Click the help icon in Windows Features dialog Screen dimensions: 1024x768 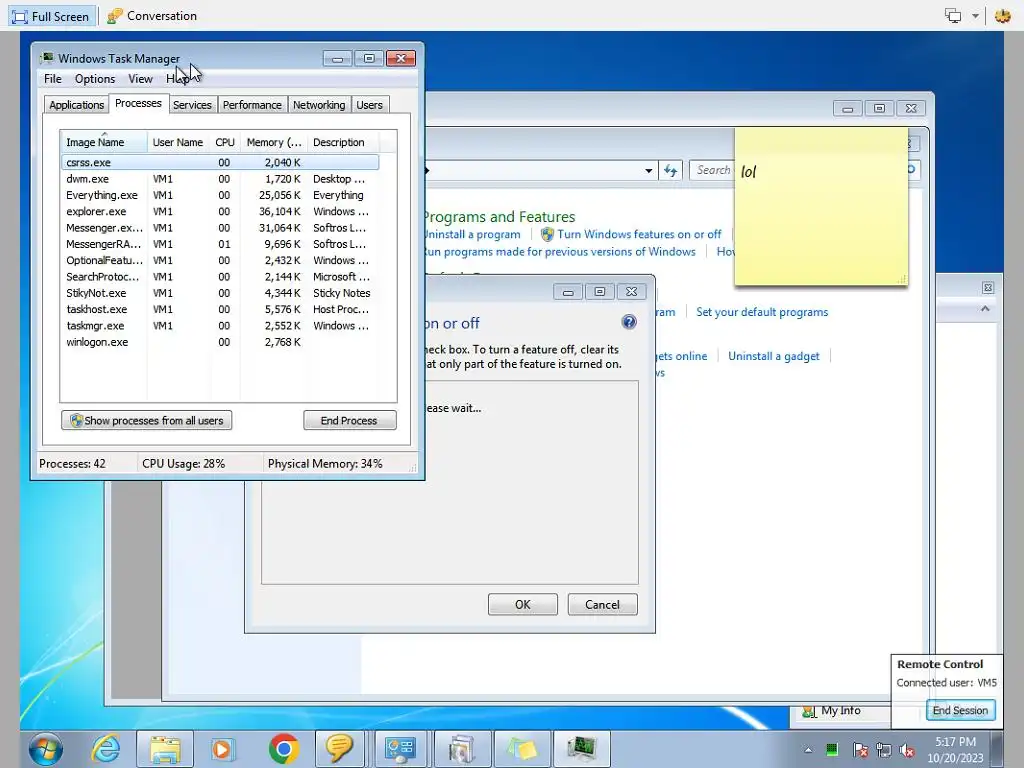(629, 322)
